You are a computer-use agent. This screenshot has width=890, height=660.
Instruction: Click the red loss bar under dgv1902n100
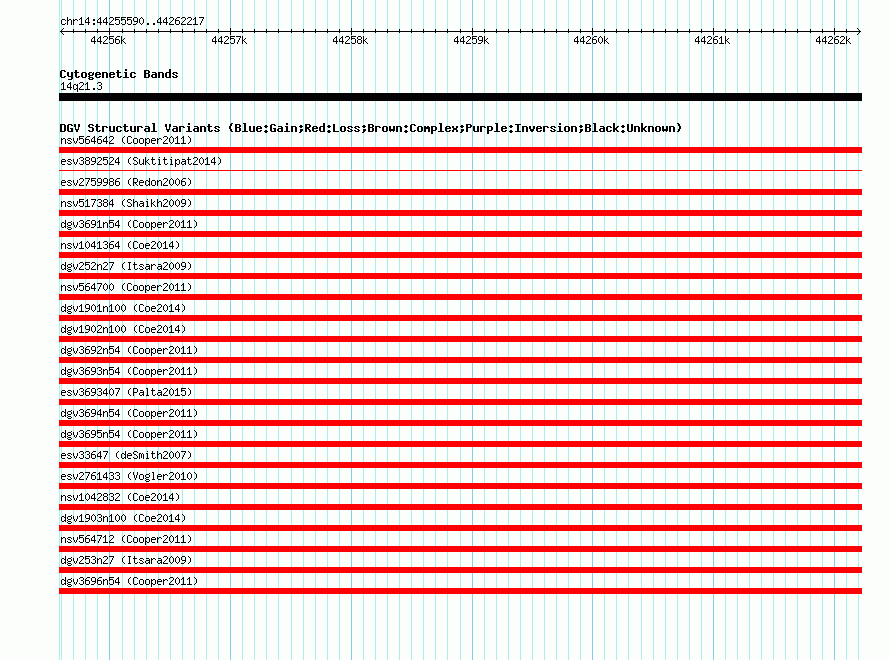[460, 339]
